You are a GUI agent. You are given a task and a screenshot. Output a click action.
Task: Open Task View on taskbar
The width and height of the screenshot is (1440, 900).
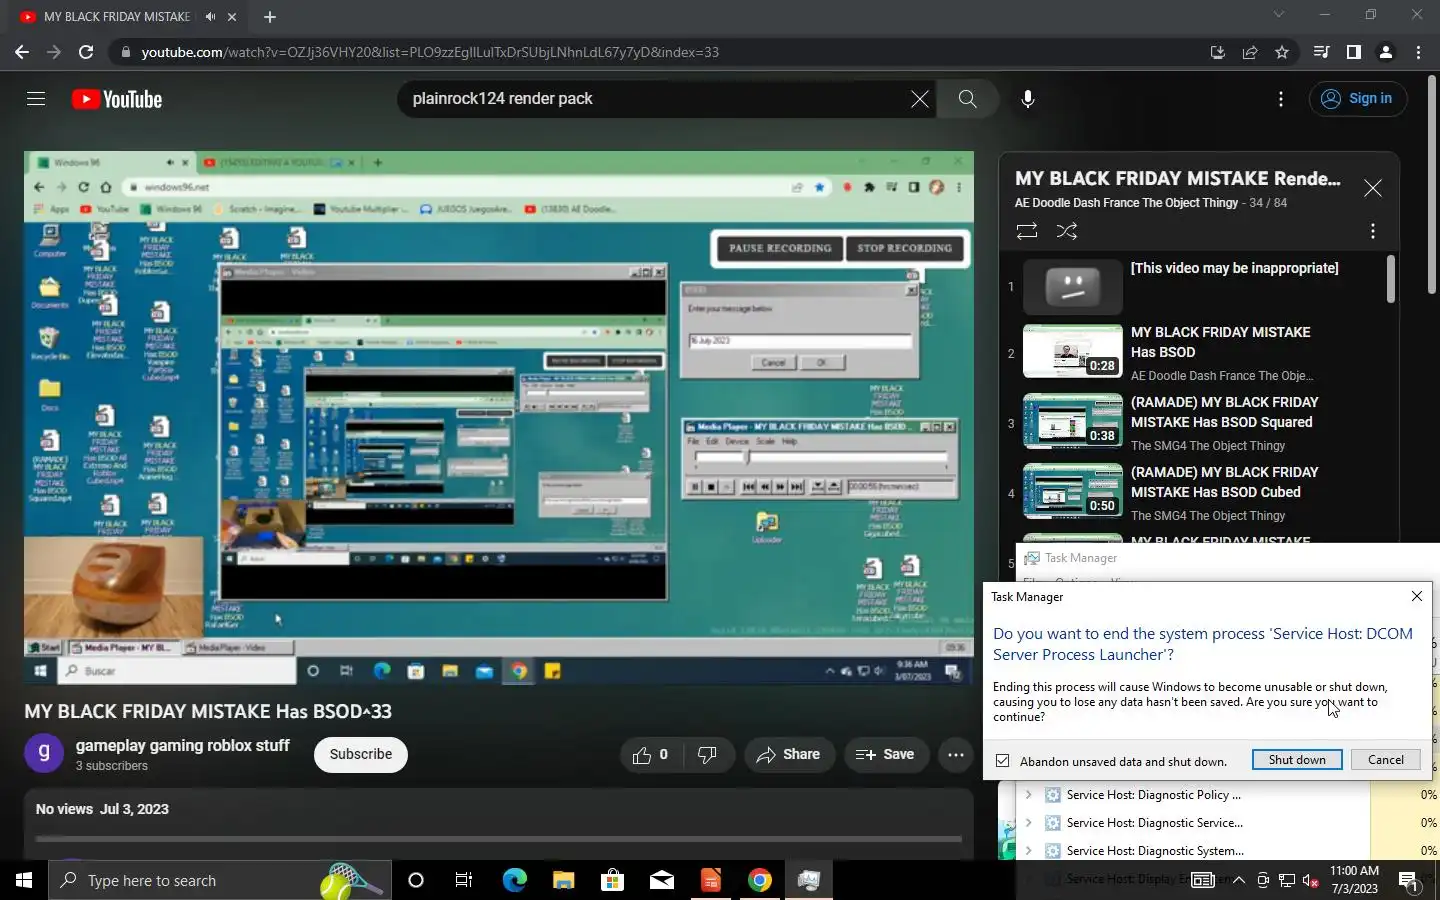click(464, 880)
